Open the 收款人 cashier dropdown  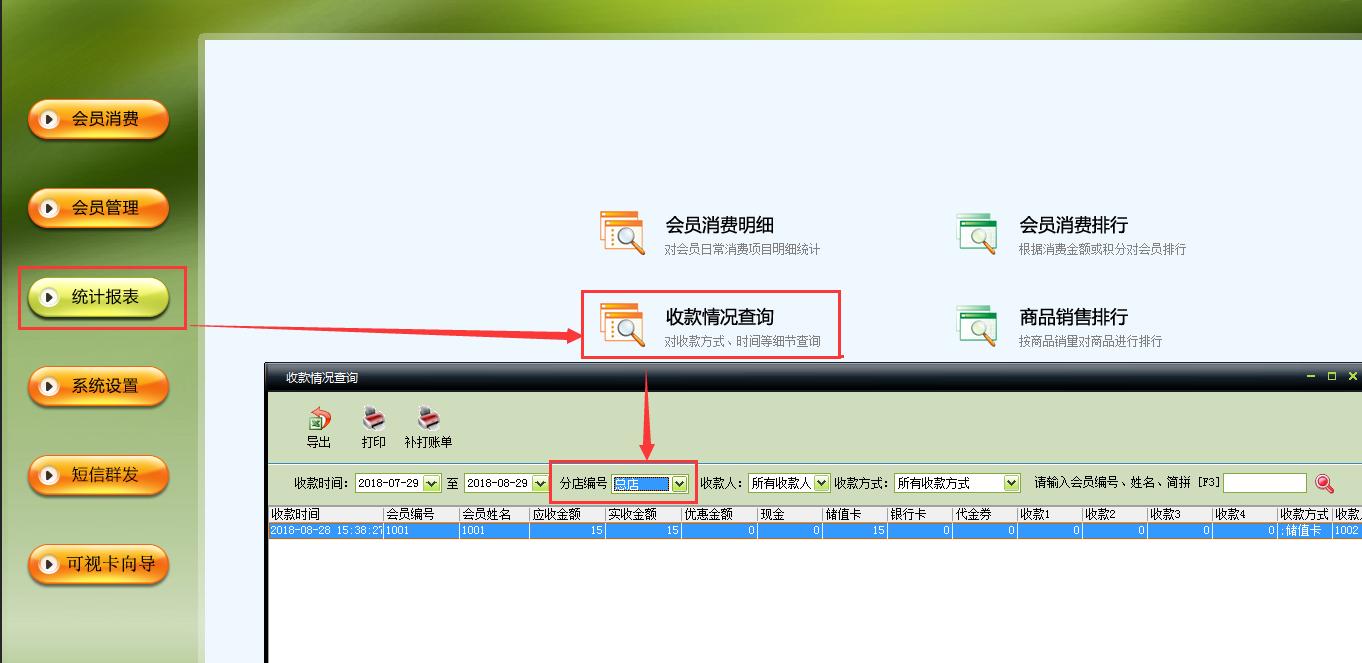pyautogui.click(x=821, y=484)
